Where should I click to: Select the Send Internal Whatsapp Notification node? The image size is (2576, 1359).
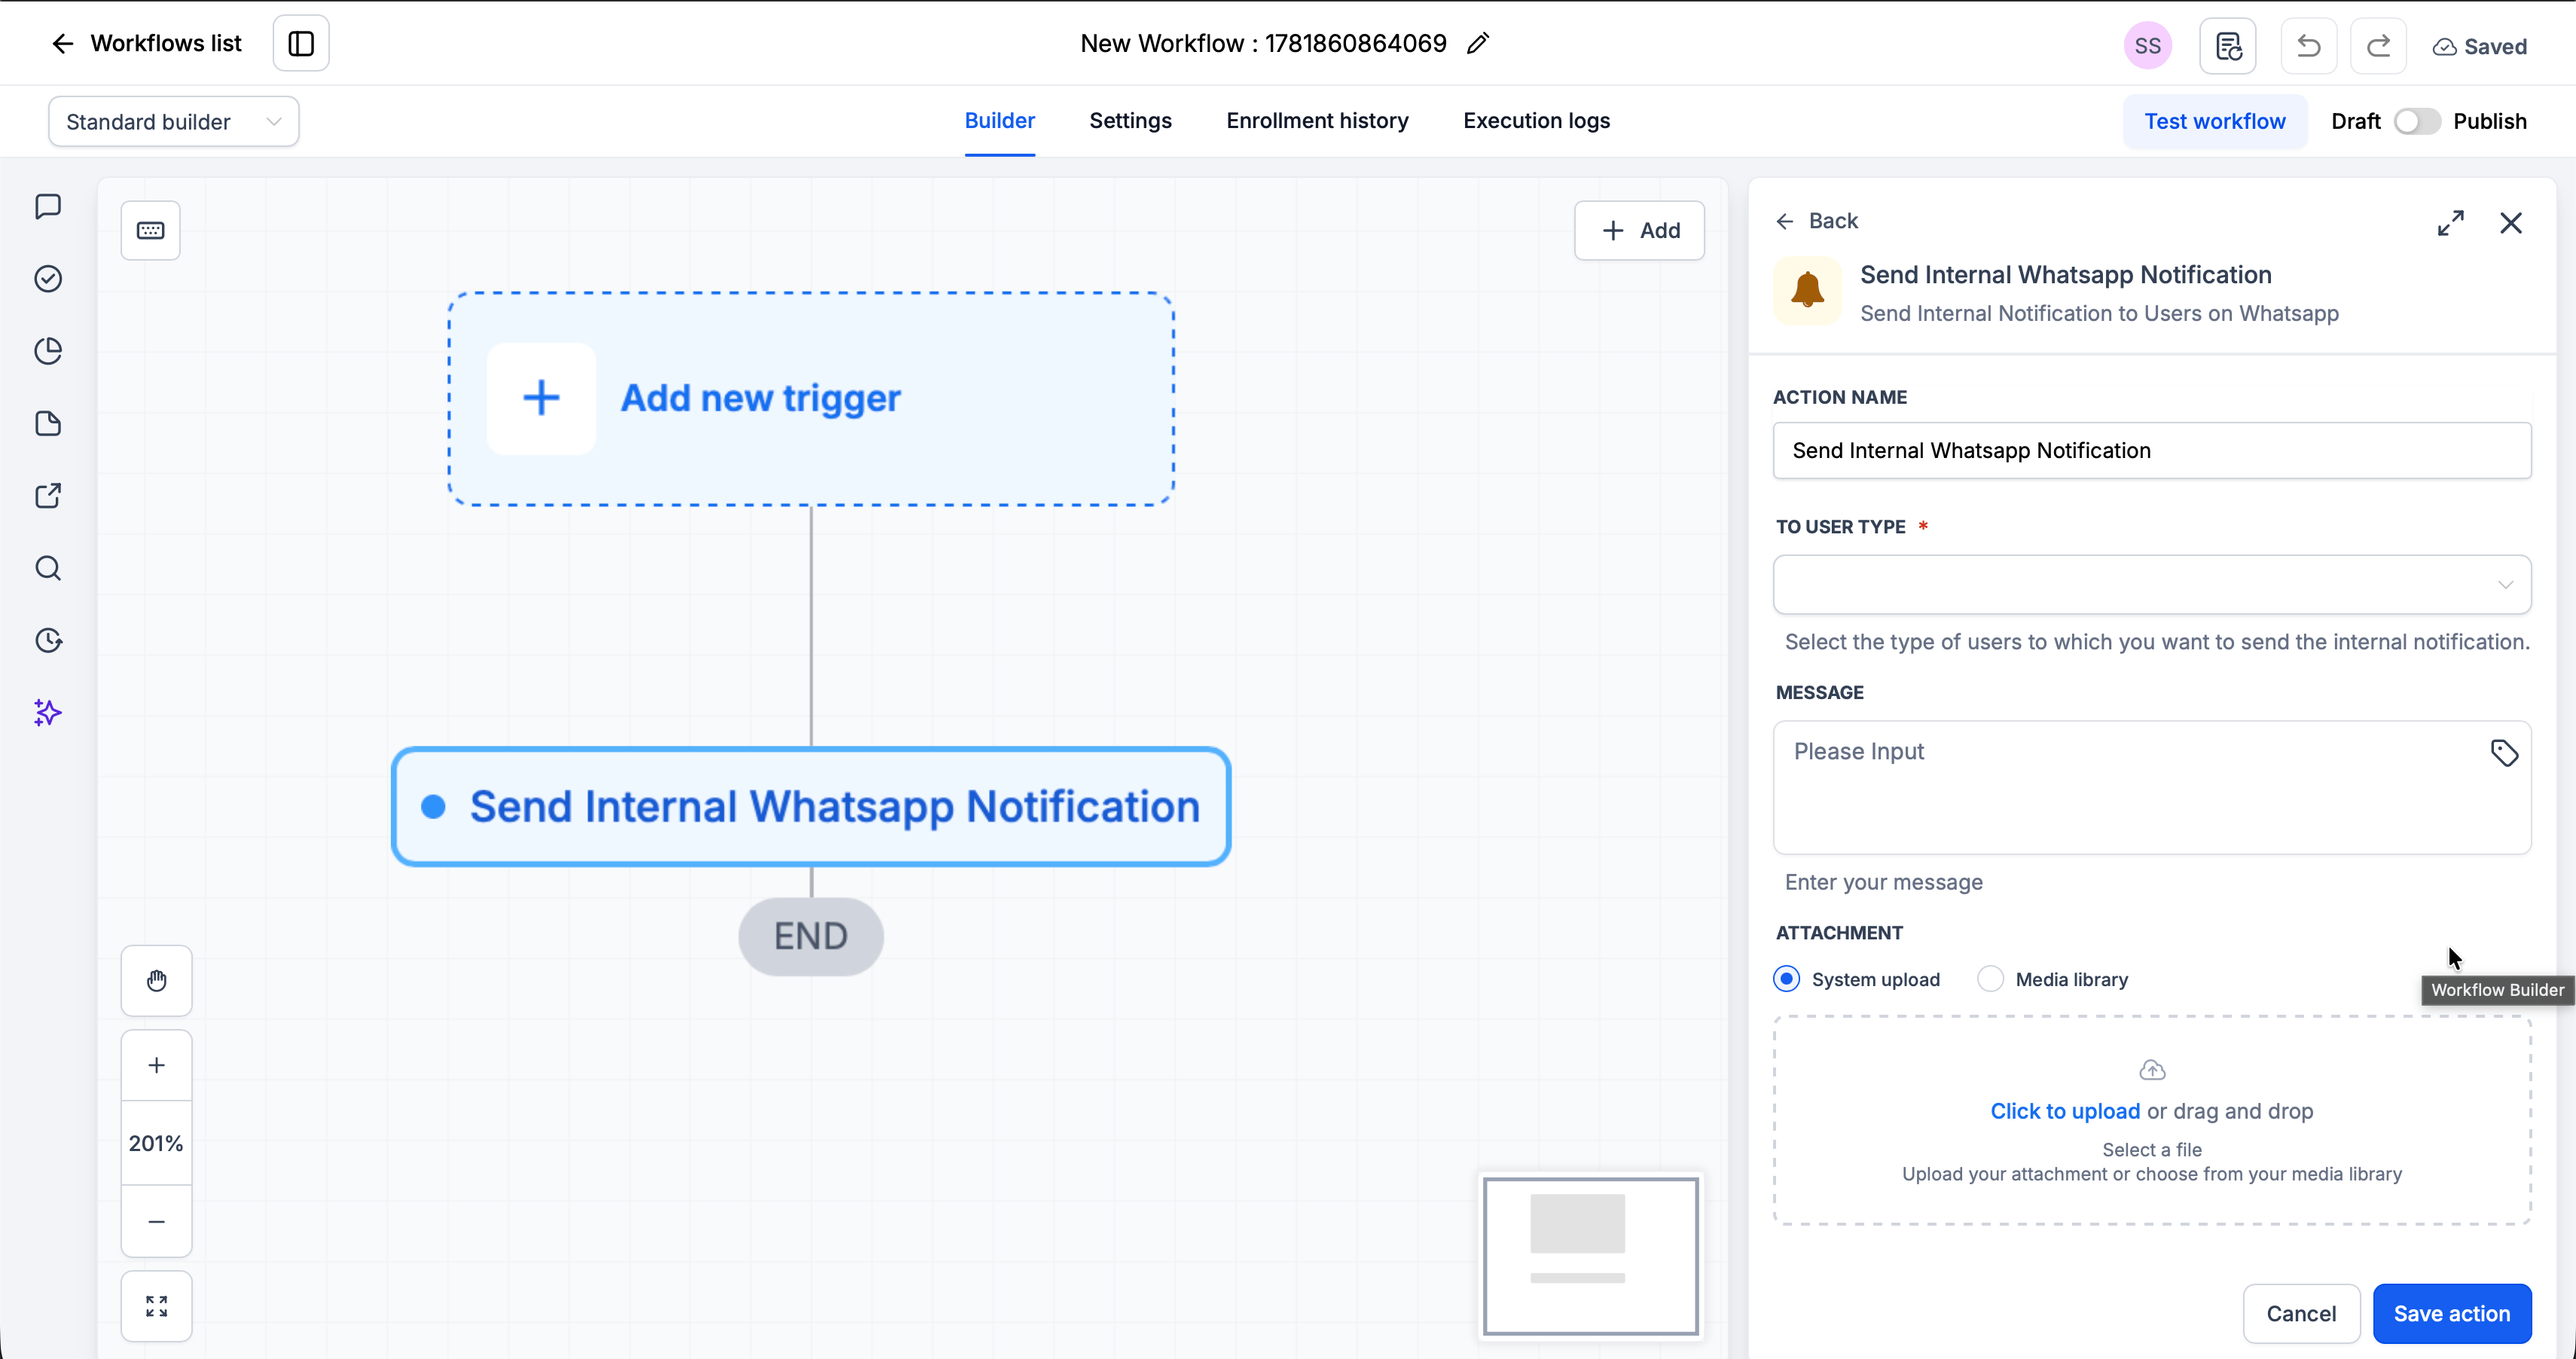[x=811, y=807]
